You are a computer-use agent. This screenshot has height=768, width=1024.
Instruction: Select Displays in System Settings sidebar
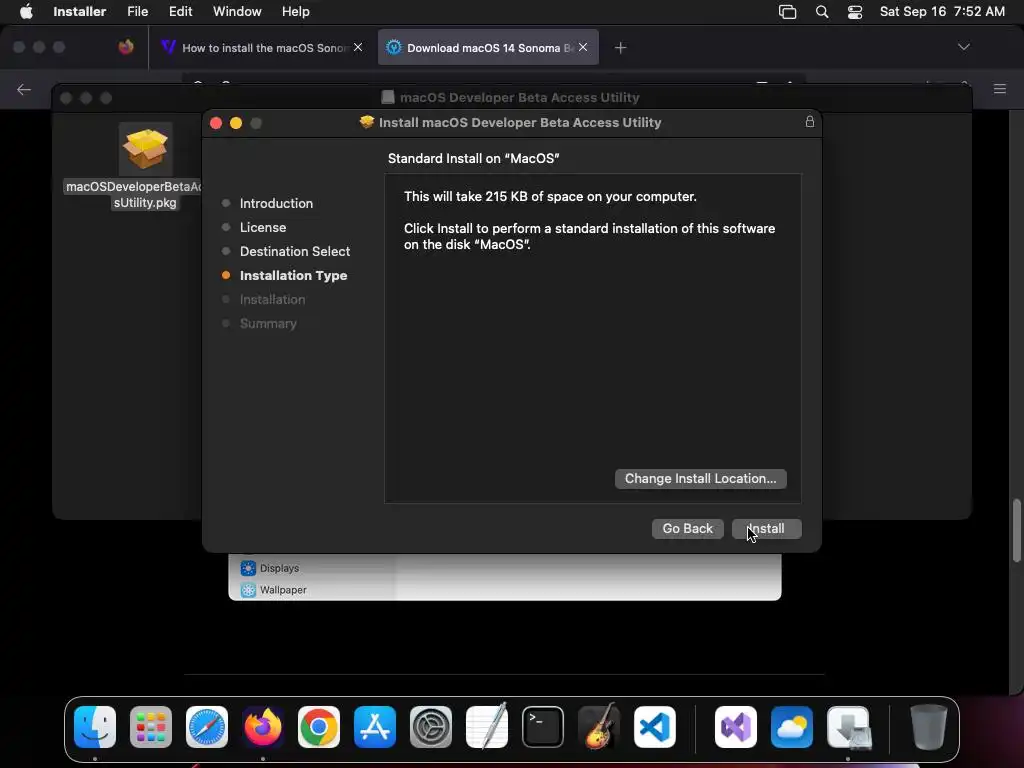pos(270,568)
